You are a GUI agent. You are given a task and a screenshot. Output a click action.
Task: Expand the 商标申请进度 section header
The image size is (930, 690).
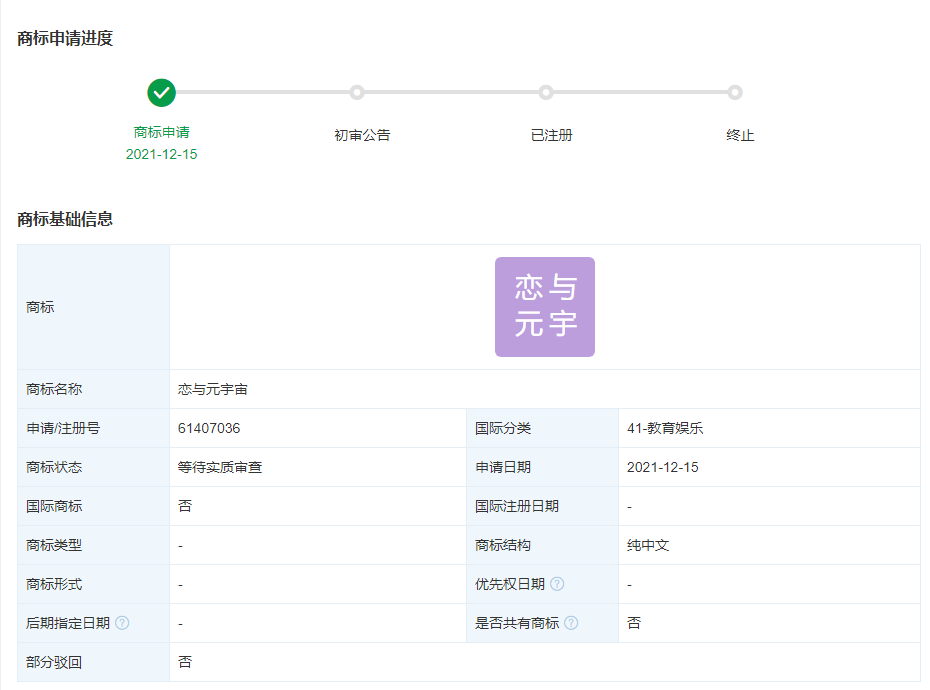click(x=62, y=42)
